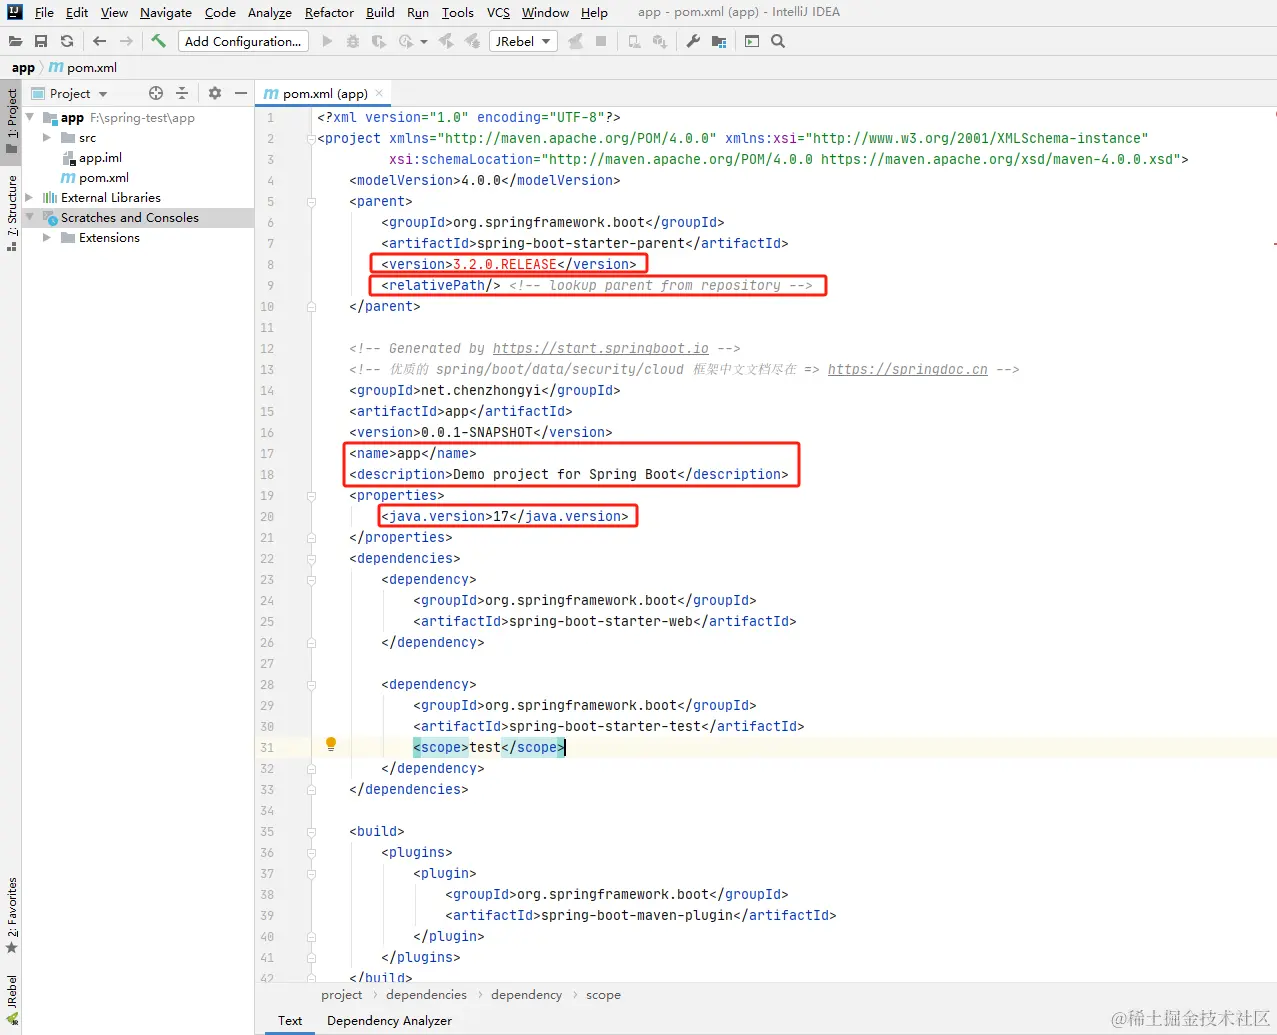Click the Stop square icon

[x=601, y=41]
